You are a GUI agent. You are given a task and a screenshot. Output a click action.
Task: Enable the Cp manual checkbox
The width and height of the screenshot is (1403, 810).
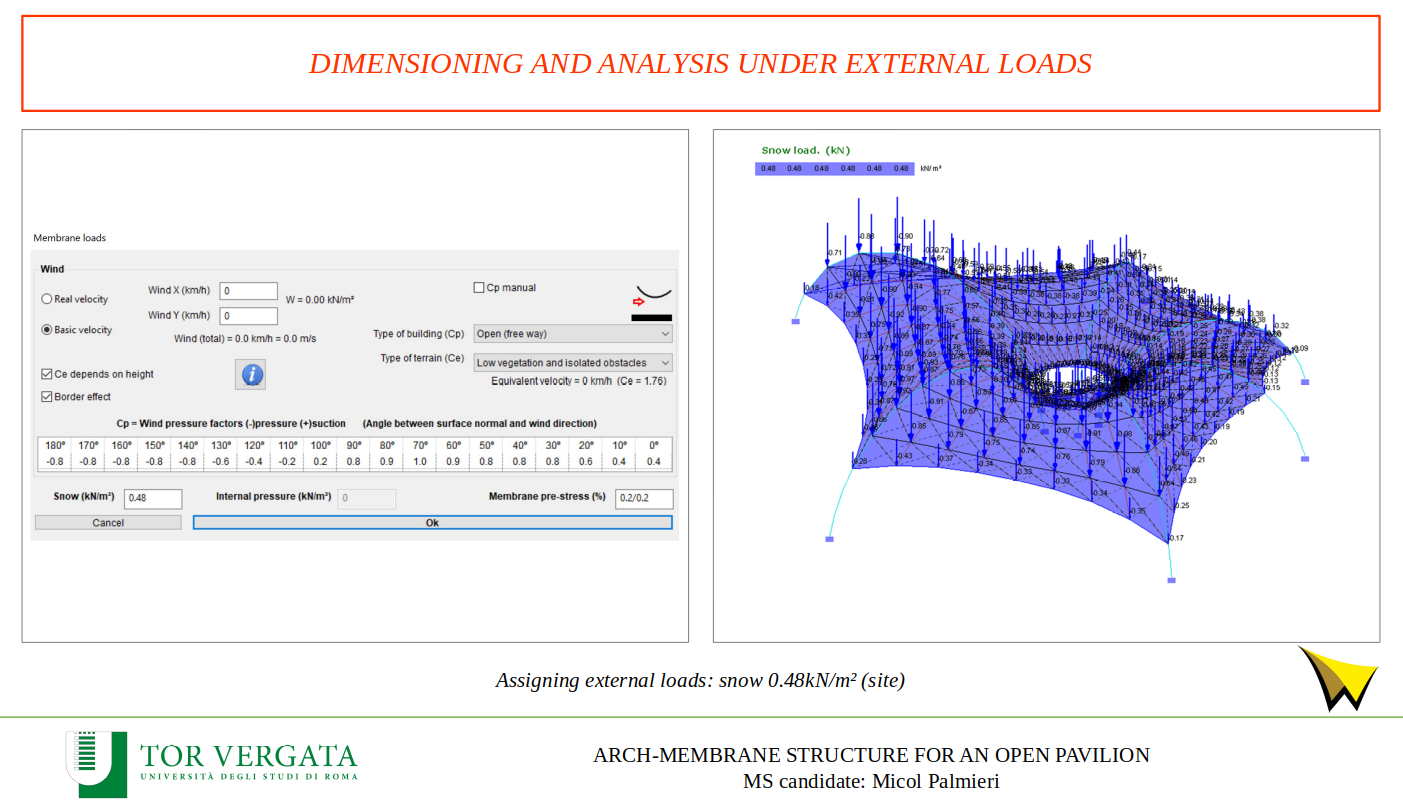click(479, 288)
